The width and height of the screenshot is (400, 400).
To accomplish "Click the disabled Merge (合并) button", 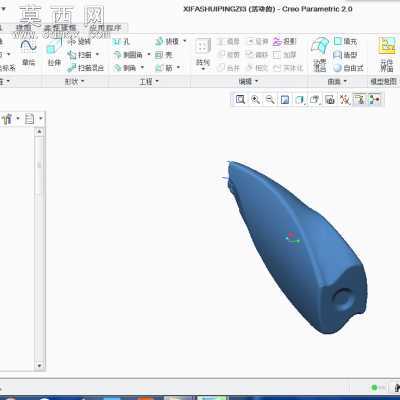I will coord(229,68).
